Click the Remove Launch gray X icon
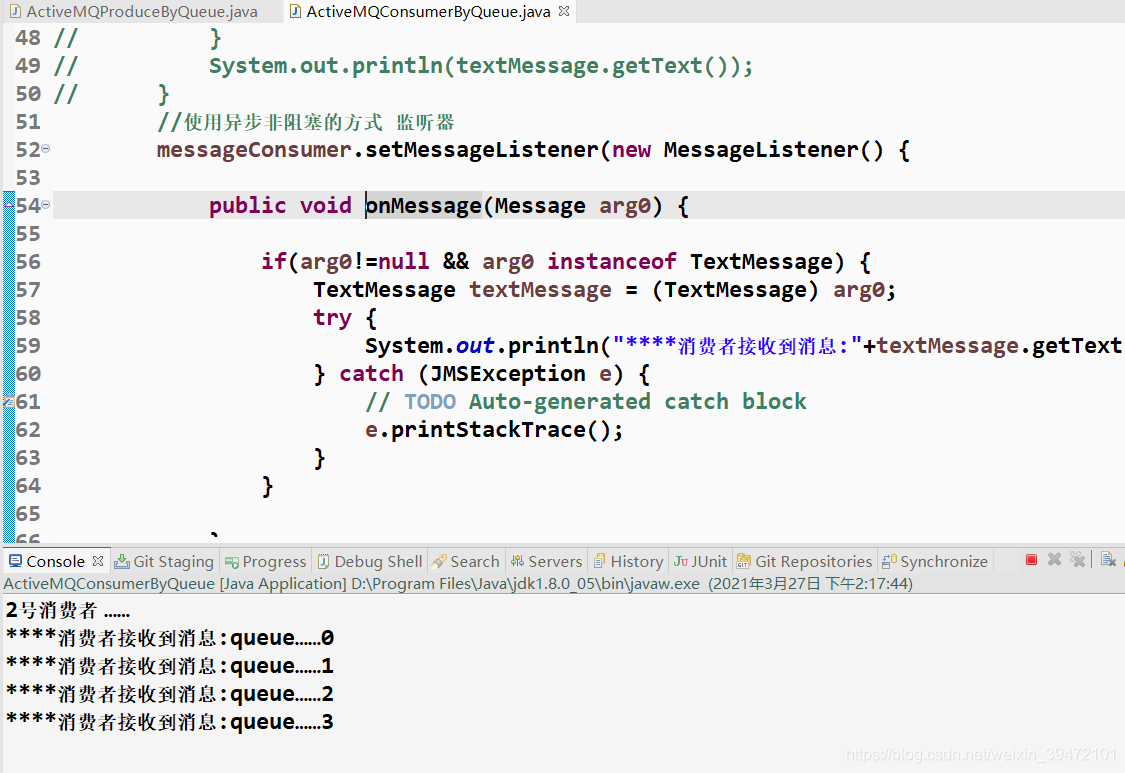The image size is (1125, 773). tap(1054, 560)
